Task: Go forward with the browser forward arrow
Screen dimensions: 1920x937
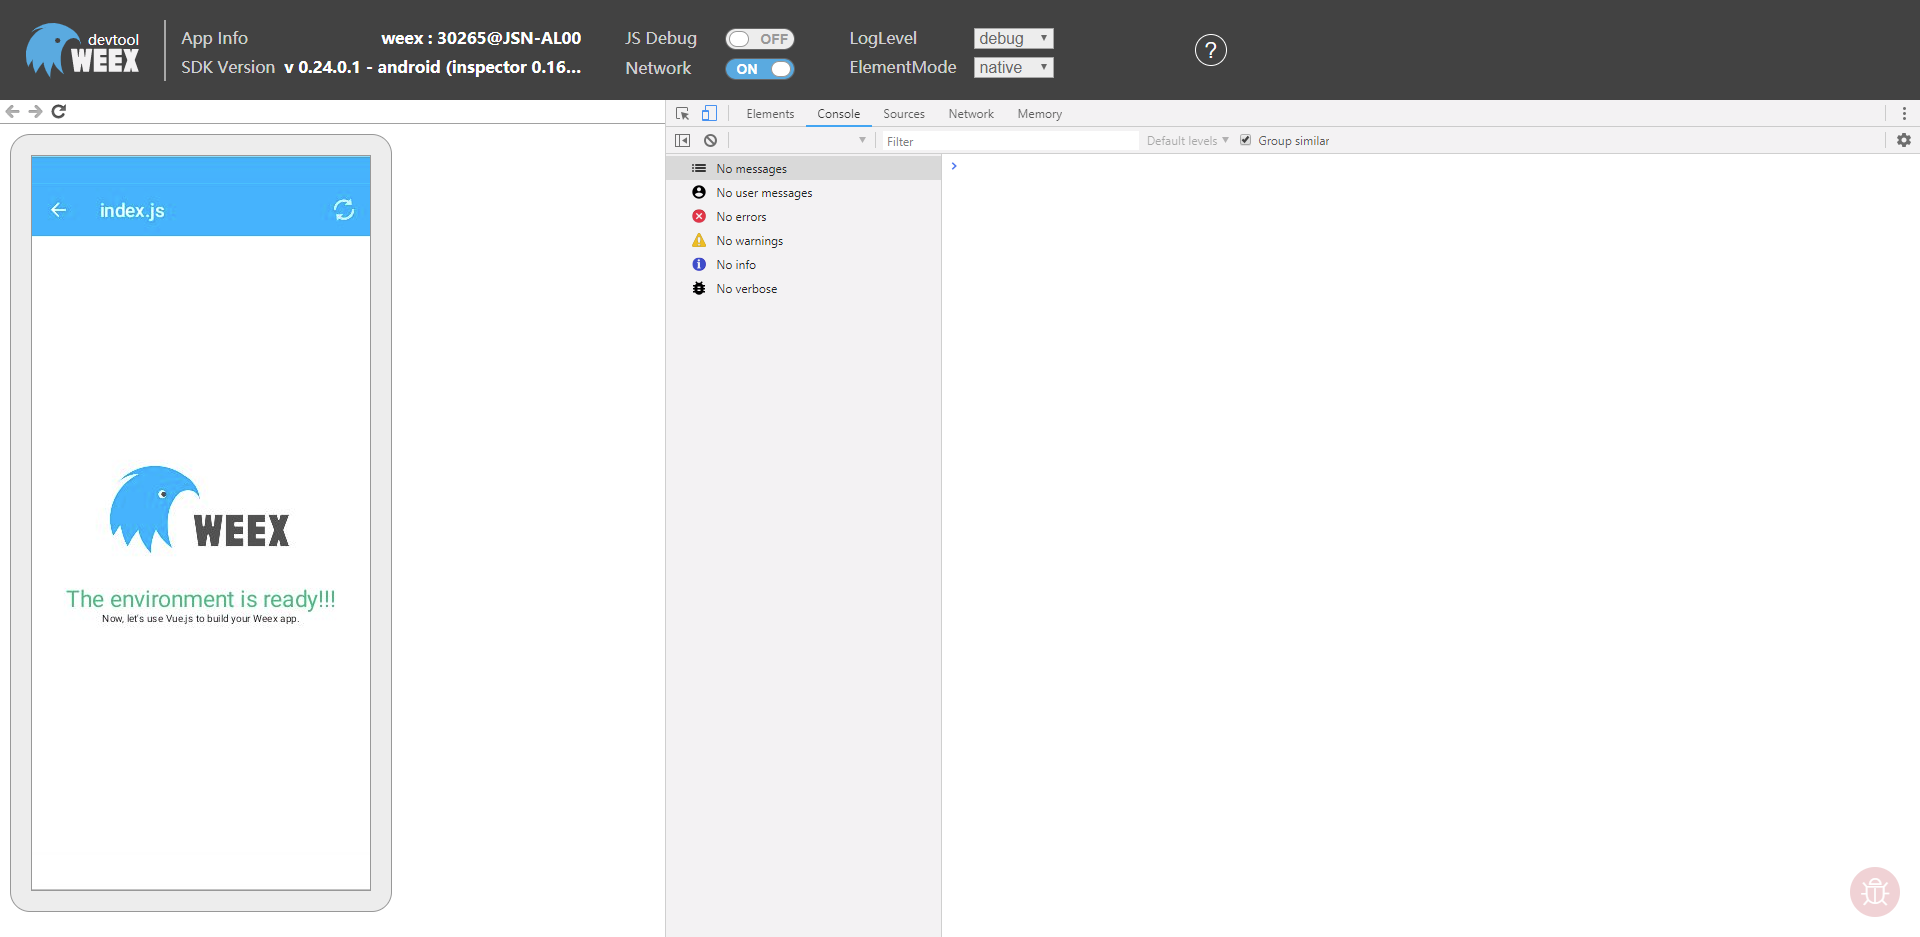Action: pos(35,111)
